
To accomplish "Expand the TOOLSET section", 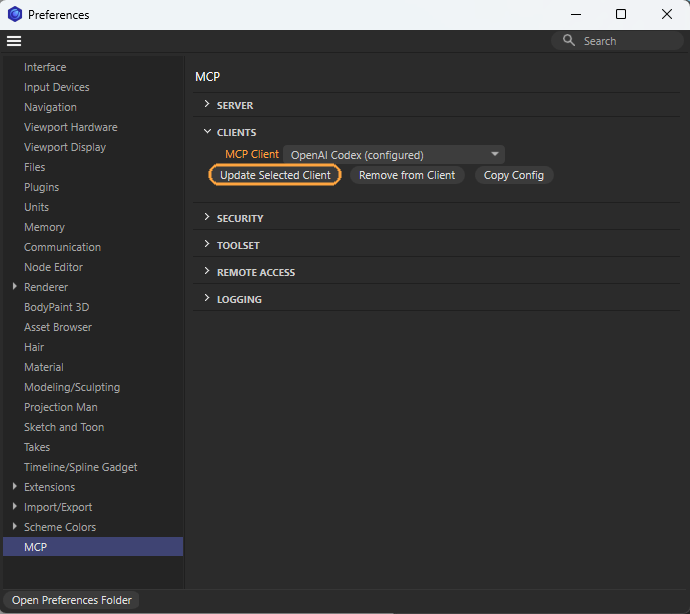I will [207, 245].
